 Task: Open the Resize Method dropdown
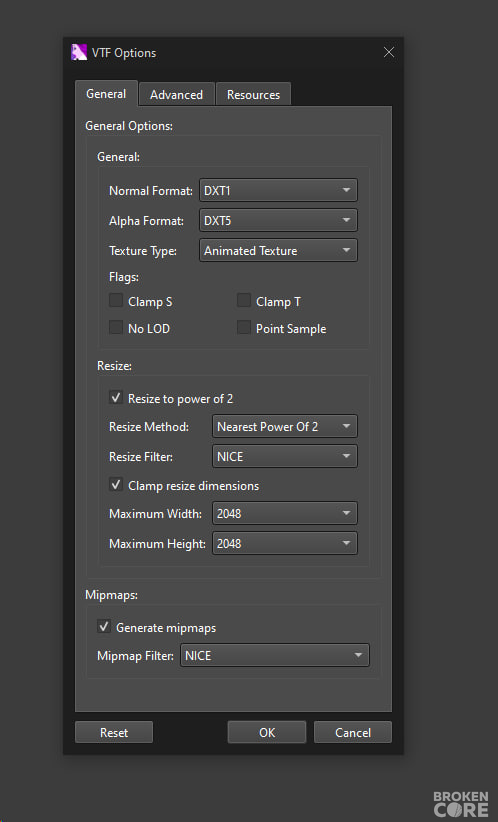tap(285, 426)
